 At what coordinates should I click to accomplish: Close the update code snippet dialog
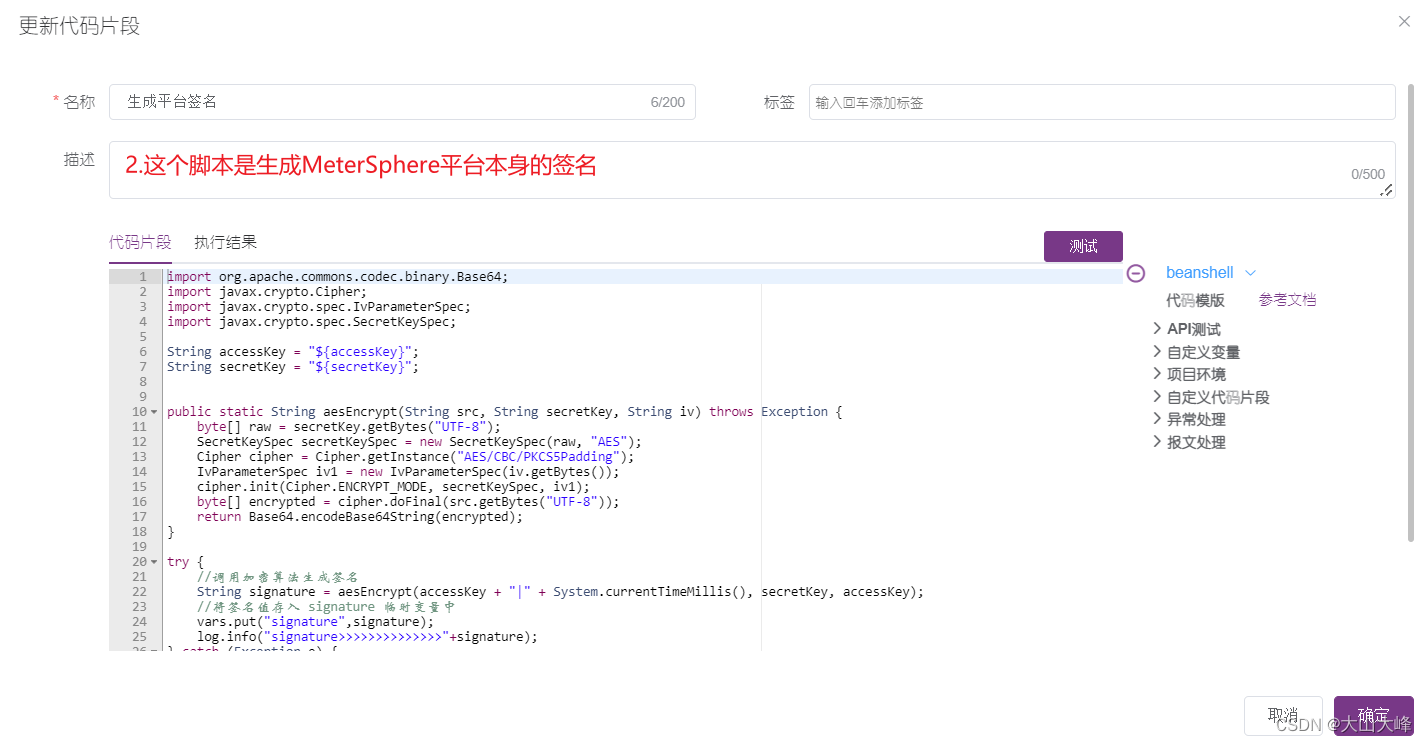click(x=1404, y=21)
